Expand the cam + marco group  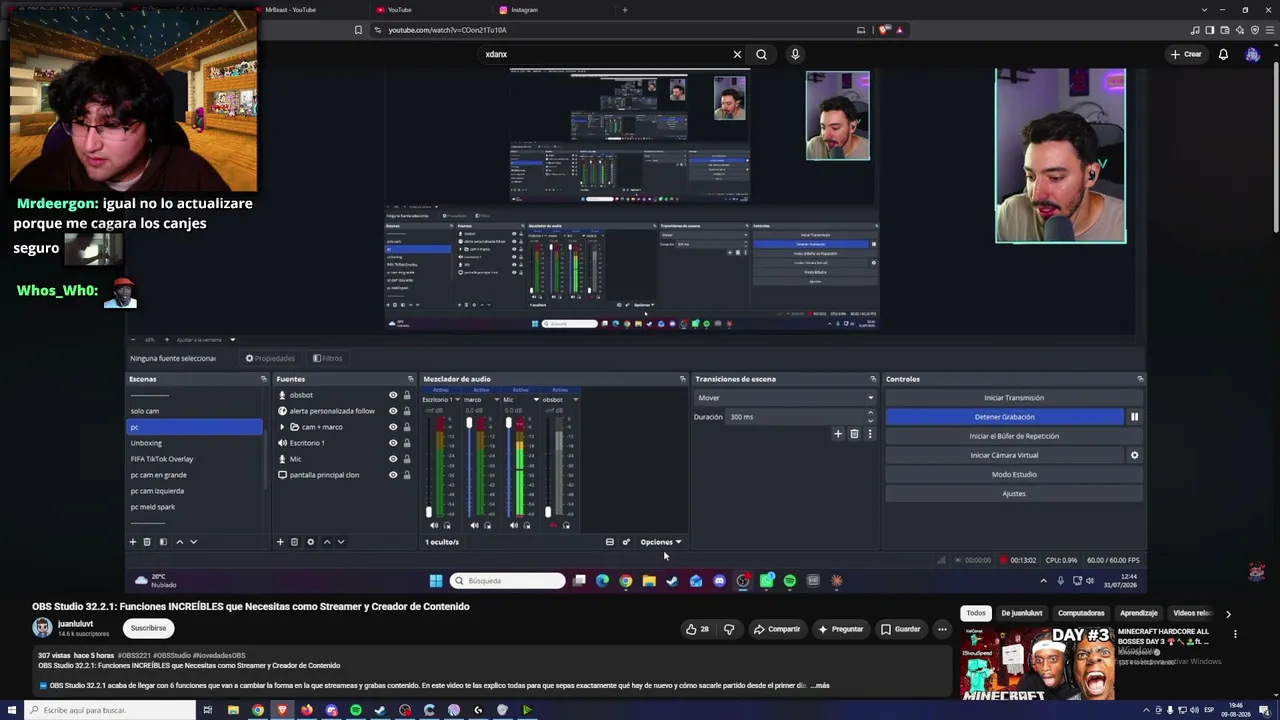pos(282,427)
